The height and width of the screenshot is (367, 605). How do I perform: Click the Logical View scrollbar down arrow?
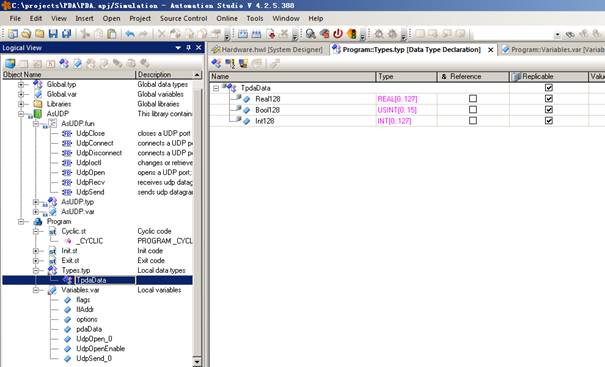tap(197, 362)
